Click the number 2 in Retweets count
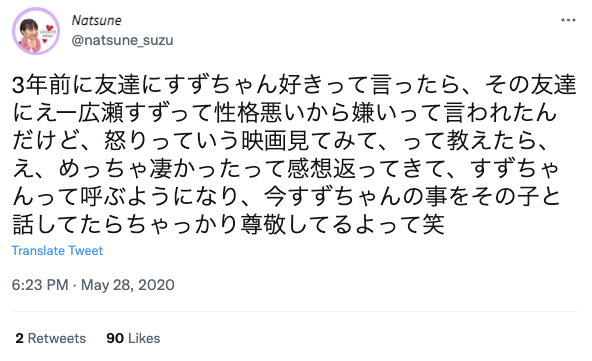This screenshot has width=592, height=361. (19, 338)
